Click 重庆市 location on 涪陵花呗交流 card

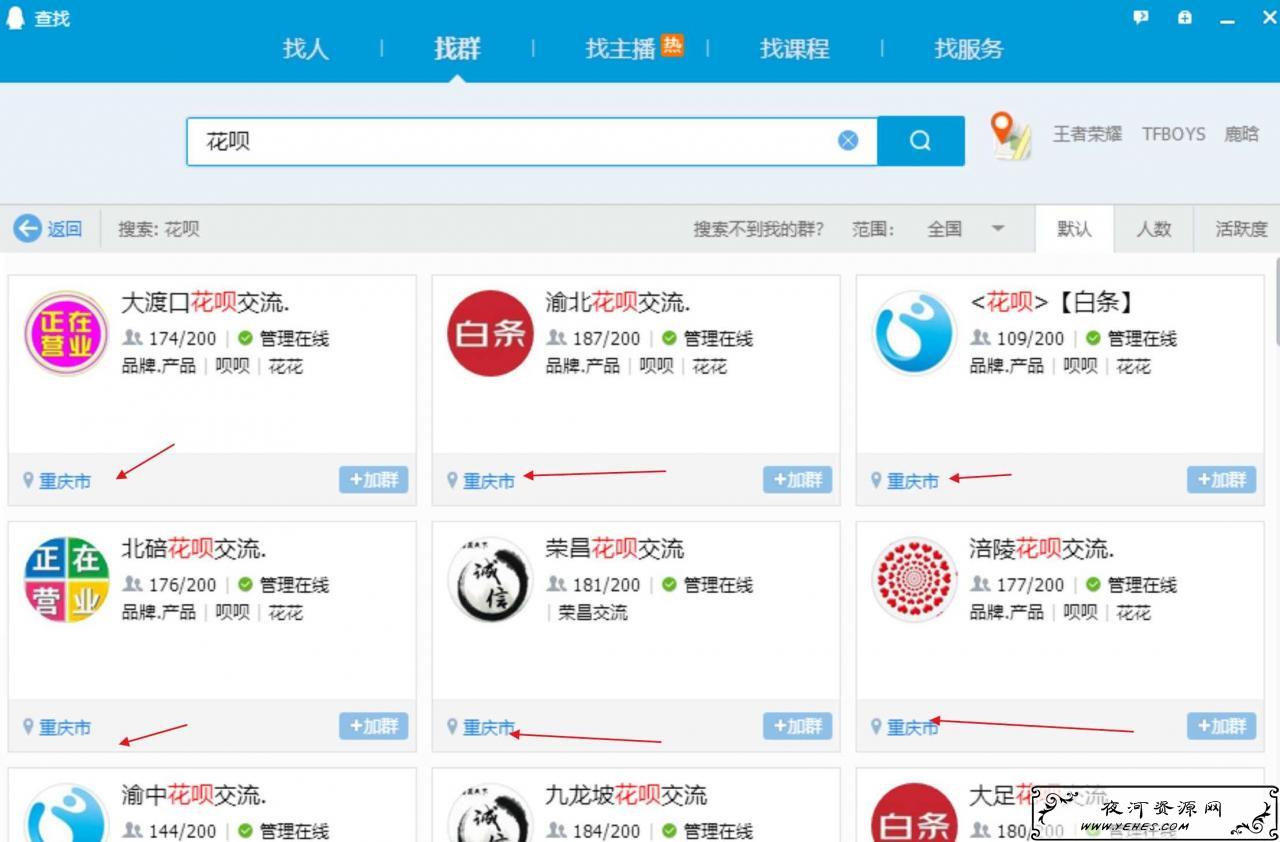[913, 728]
